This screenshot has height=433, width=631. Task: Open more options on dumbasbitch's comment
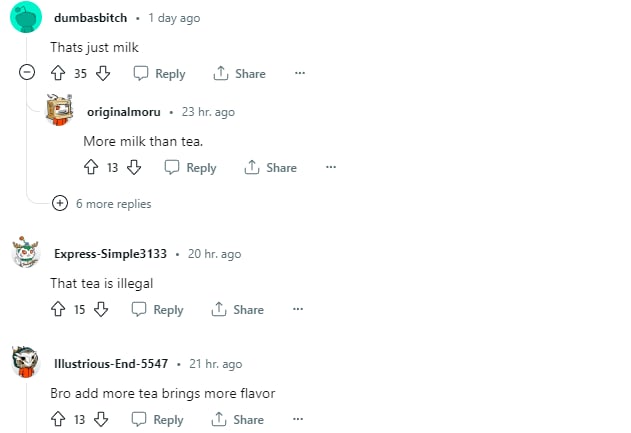(298, 73)
